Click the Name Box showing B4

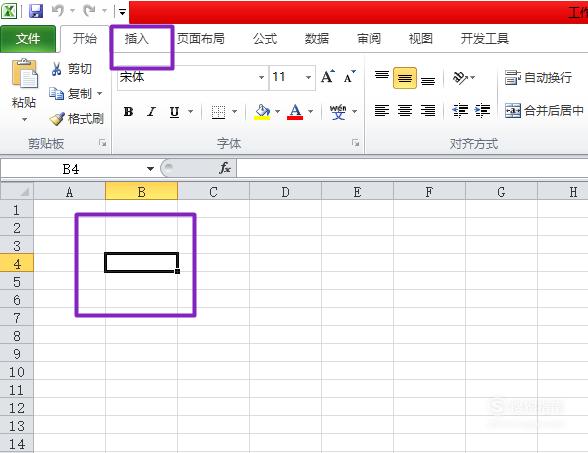[71, 169]
